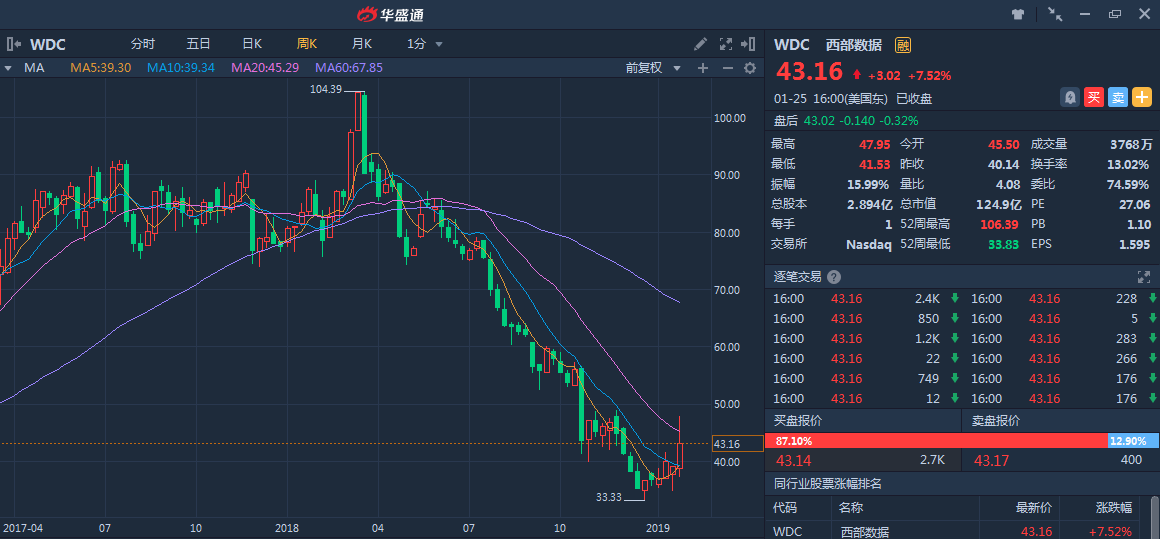Click the 买盘报价 header
1160x539 pixels.
tap(797, 420)
